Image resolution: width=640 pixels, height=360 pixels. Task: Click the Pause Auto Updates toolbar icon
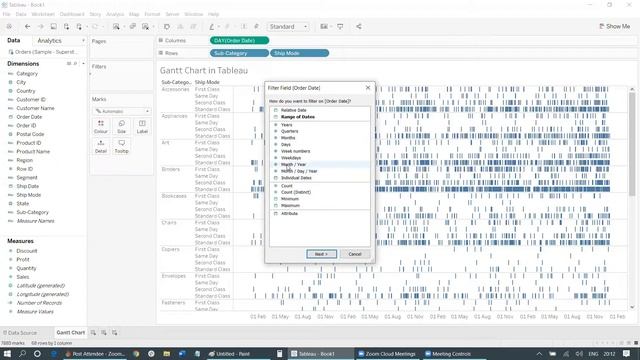pos(79,27)
